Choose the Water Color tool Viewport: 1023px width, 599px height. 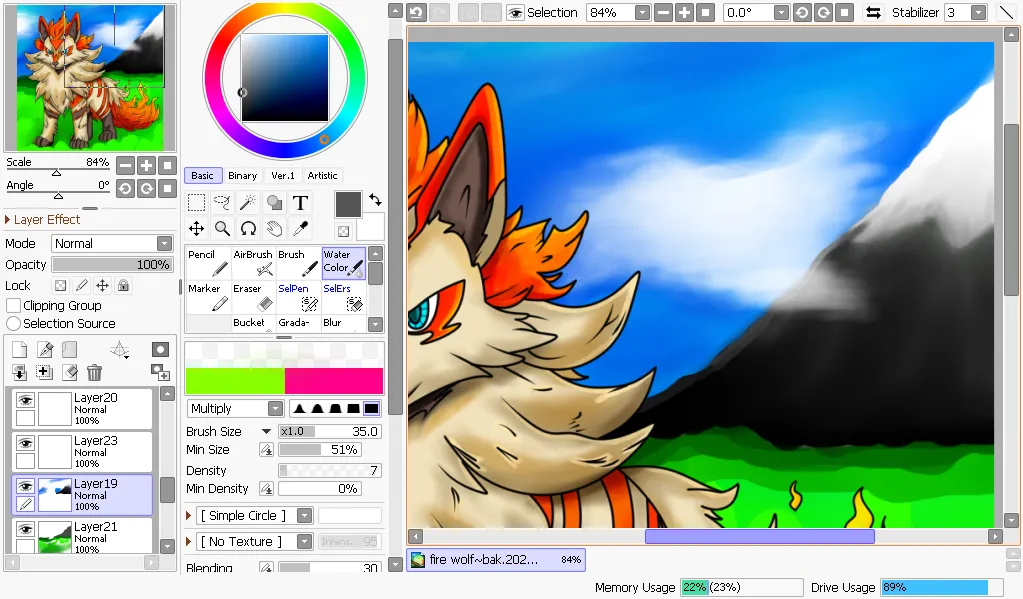click(x=343, y=263)
